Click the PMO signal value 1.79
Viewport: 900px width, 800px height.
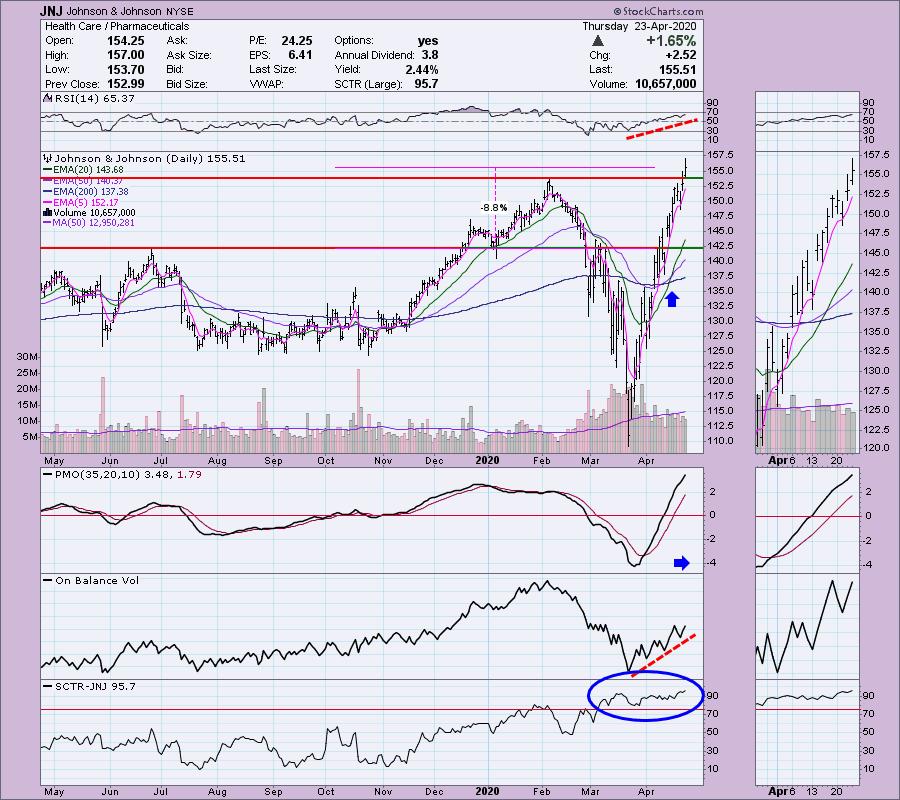click(x=189, y=475)
